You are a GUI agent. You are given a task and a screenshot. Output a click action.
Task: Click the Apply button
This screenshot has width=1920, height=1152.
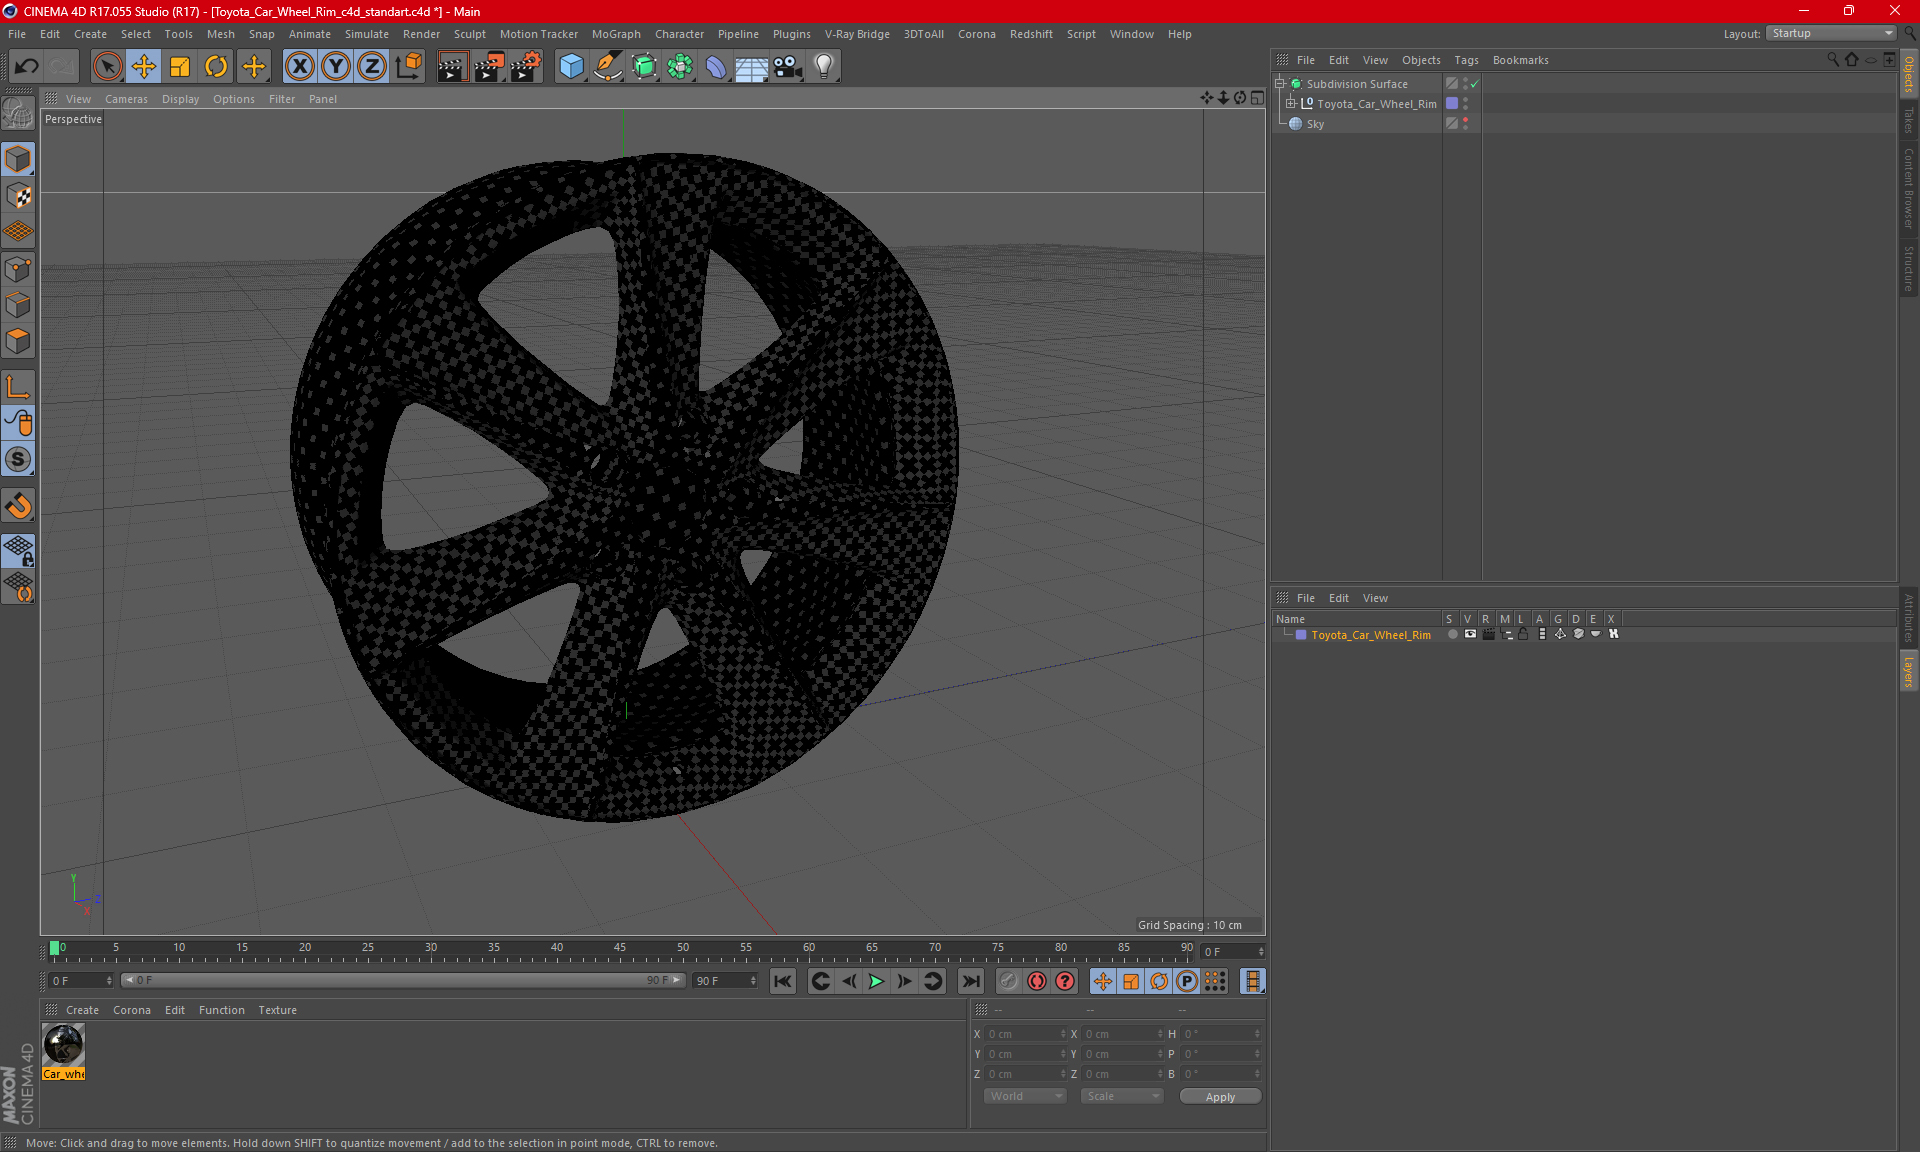click(x=1219, y=1097)
